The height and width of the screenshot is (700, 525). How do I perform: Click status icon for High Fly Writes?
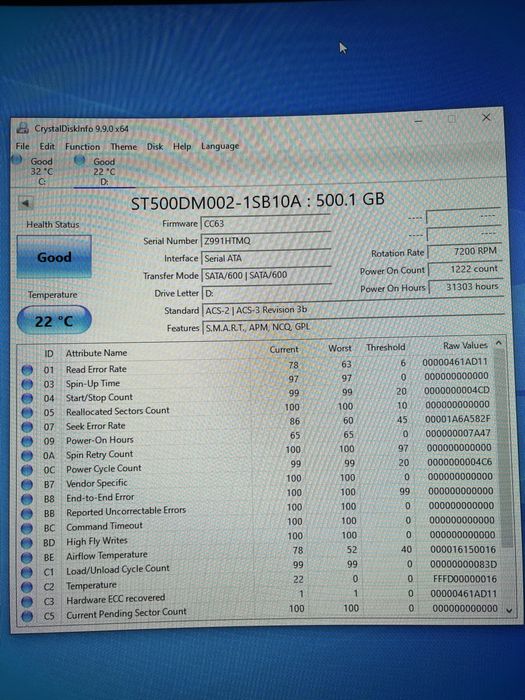pyautogui.click(x=27, y=542)
